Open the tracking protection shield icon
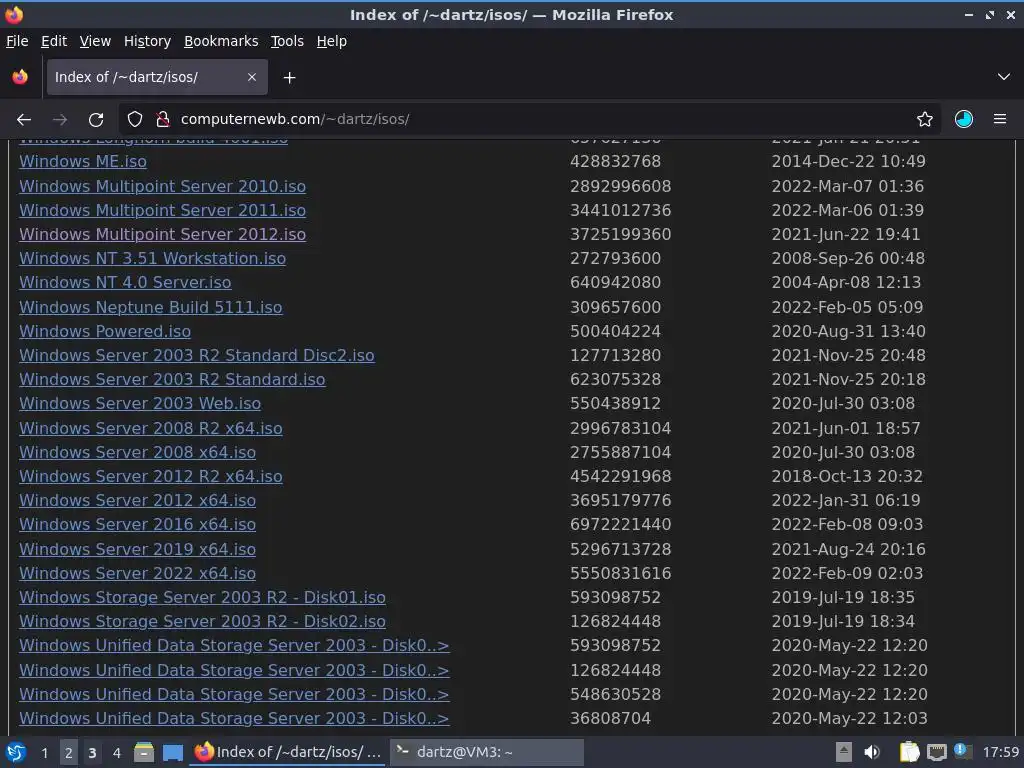The width and height of the screenshot is (1024, 768). tap(135, 120)
